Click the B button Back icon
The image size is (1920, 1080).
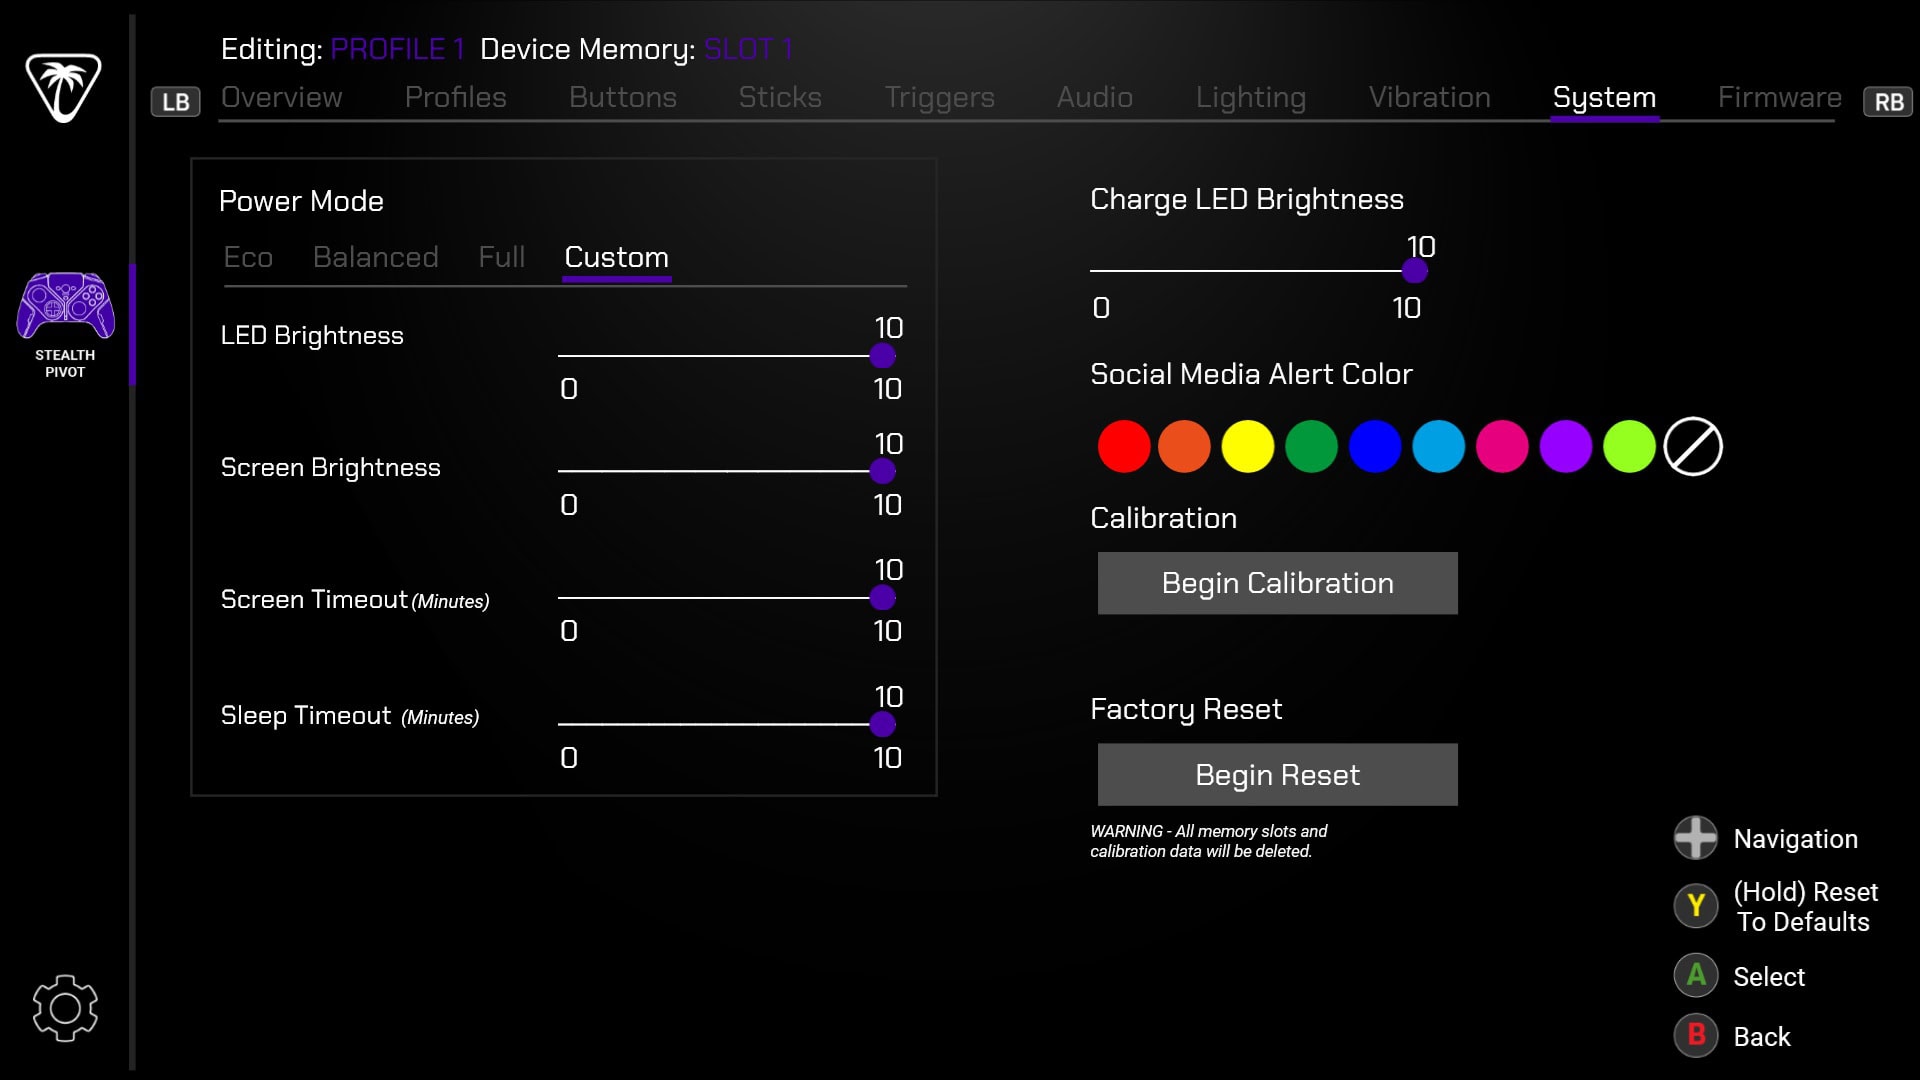coord(1696,1036)
